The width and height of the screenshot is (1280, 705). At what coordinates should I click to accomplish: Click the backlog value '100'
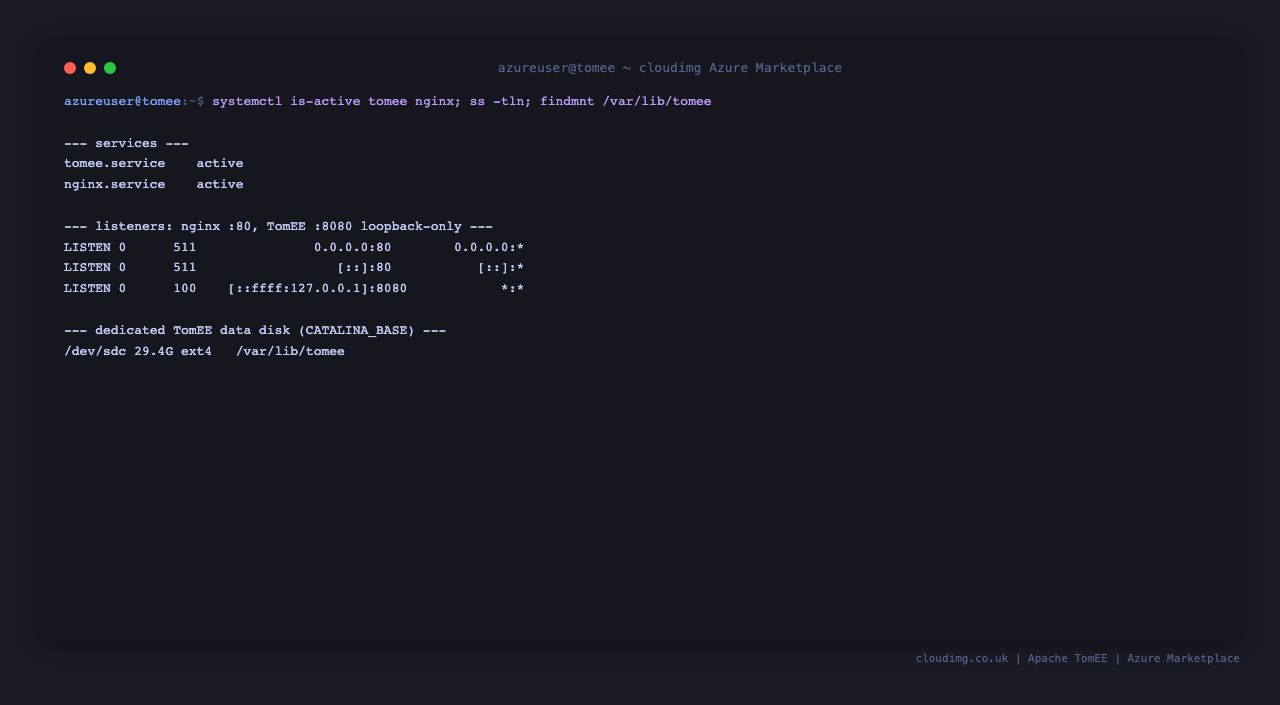click(185, 288)
